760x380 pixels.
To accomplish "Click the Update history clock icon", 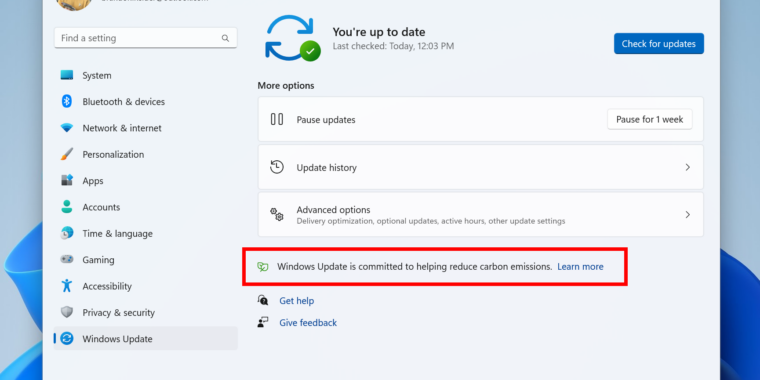I will 277,167.
